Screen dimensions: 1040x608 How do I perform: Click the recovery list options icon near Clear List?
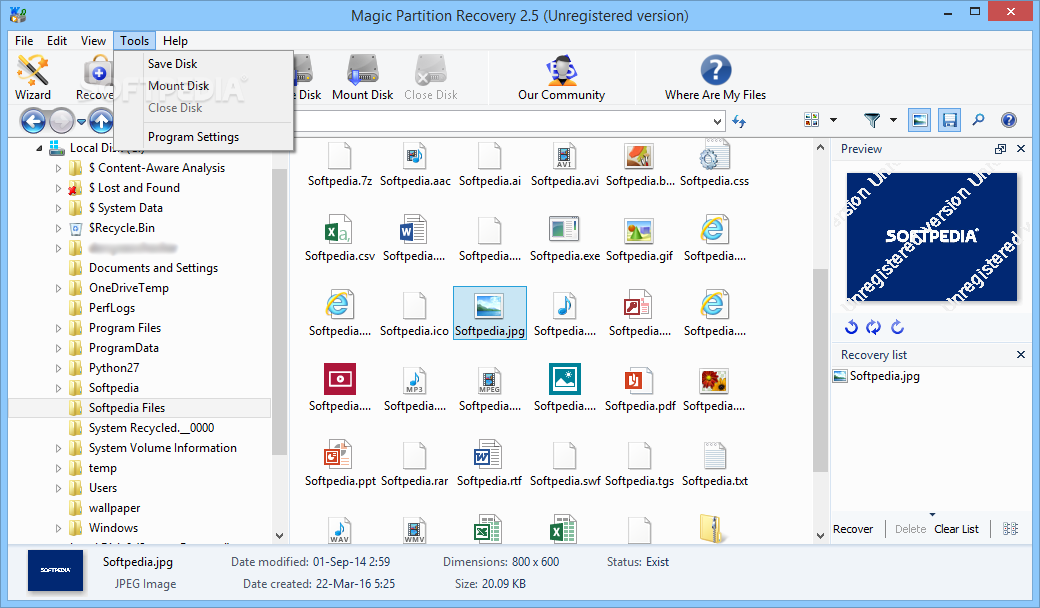1010,528
